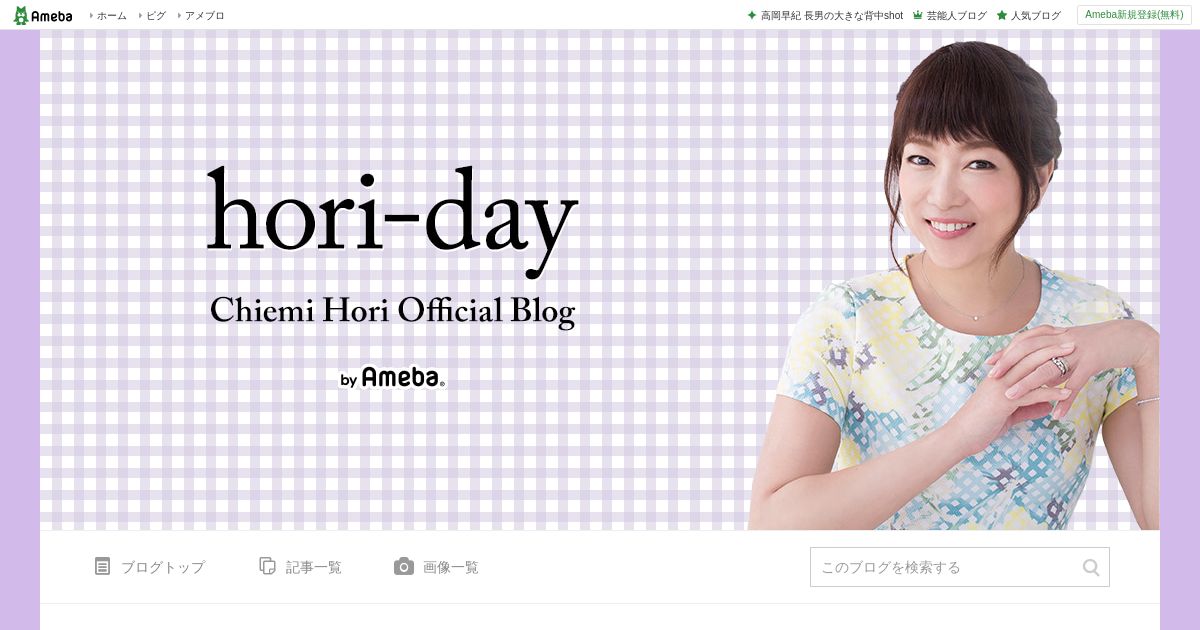Screen dimensions: 1200x630
Task: Open the 記事一覧 list icon
Action: click(x=267, y=566)
